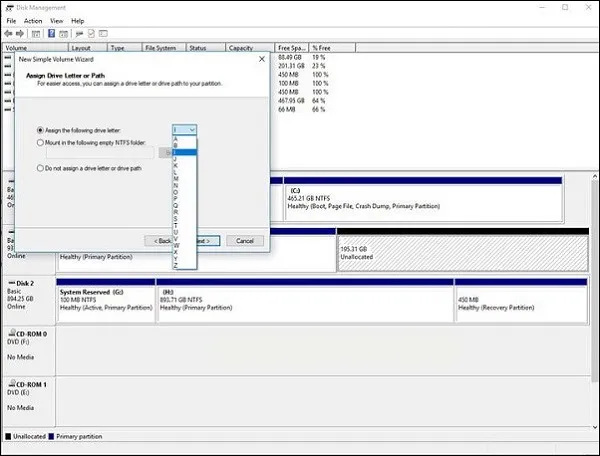Click the key-shaped toolbar icon
Screen dimensions: 600x456
click(x=79, y=34)
